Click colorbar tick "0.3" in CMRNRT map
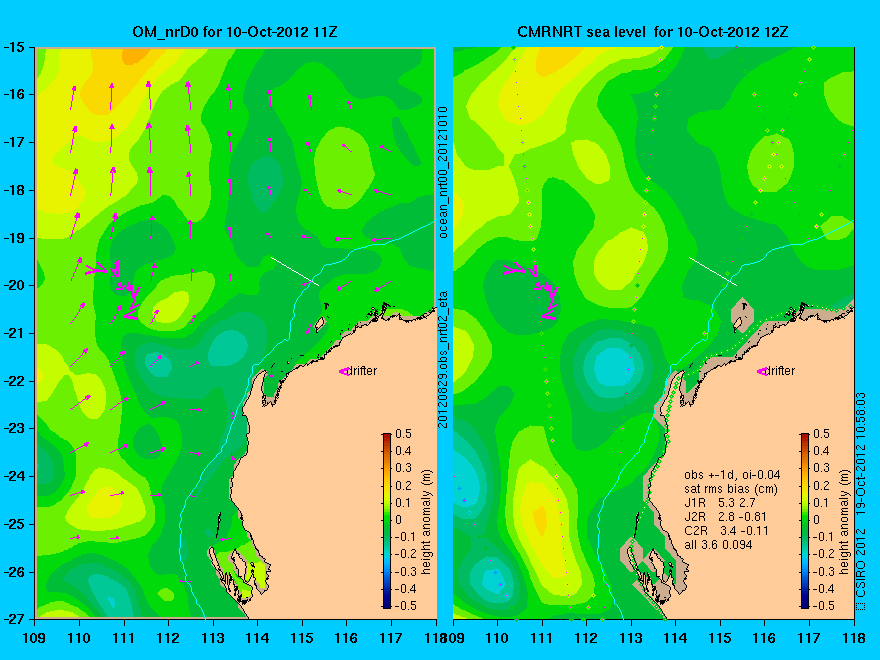Viewport: 880px width, 660px height. pyautogui.click(x=821, y=468)
